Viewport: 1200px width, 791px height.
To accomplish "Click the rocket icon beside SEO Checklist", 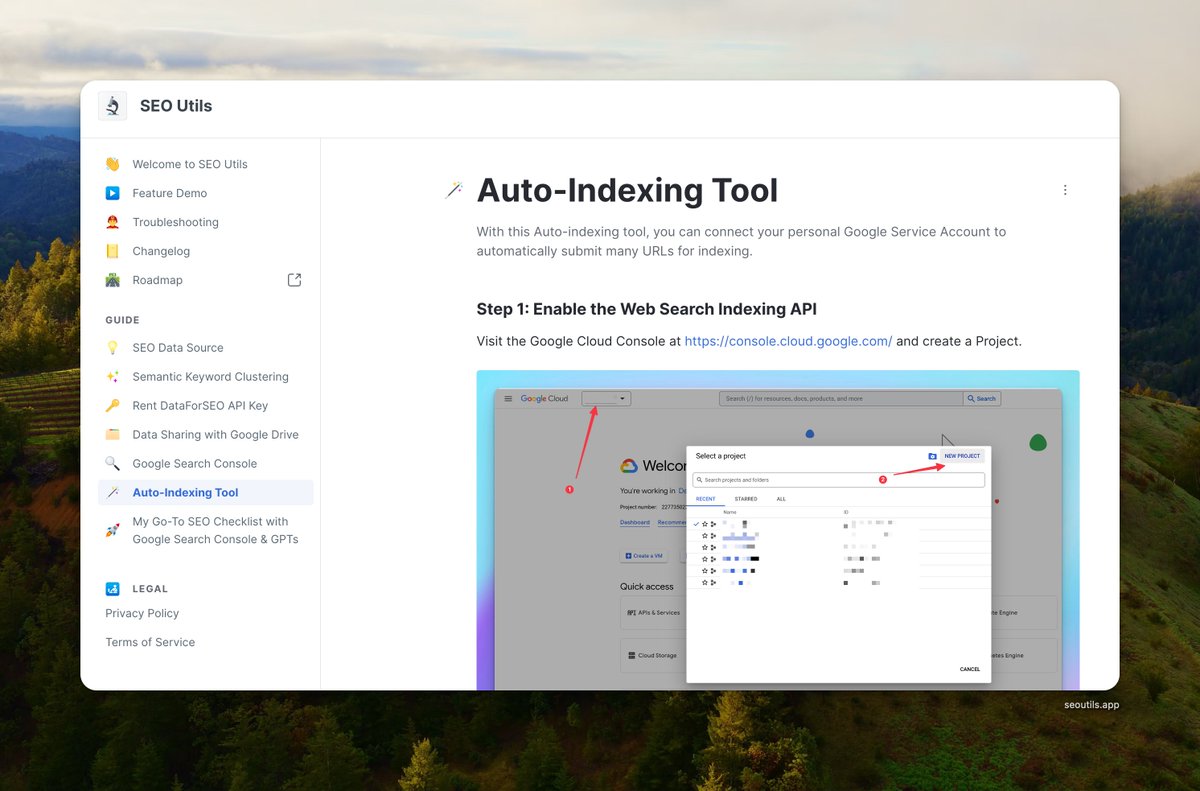I will (113, 530).
